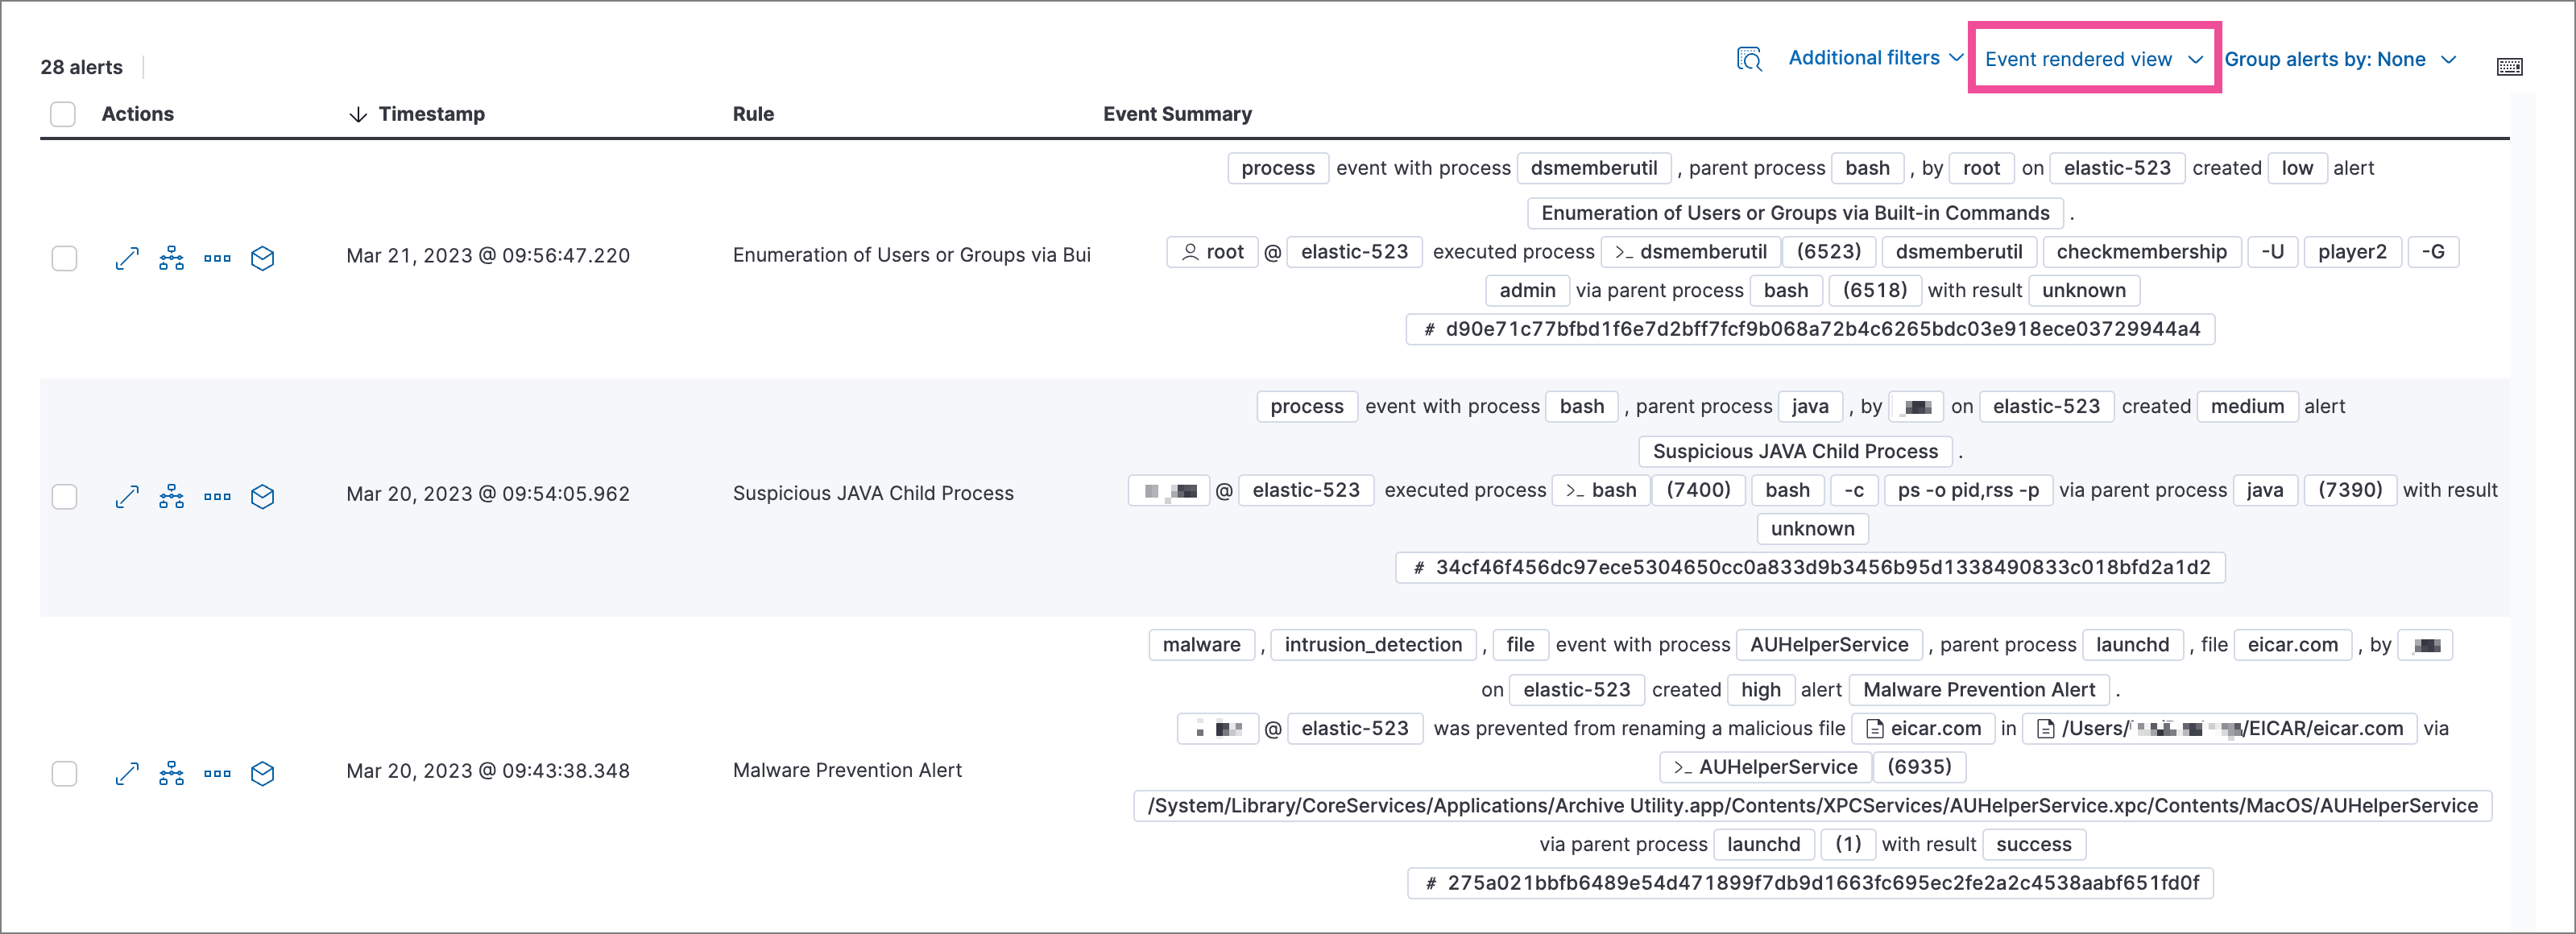This screenshot has height=934, width=2576.
Task: Open event analyzer for the Enumeration alert
Action: [x=171, y=257]
